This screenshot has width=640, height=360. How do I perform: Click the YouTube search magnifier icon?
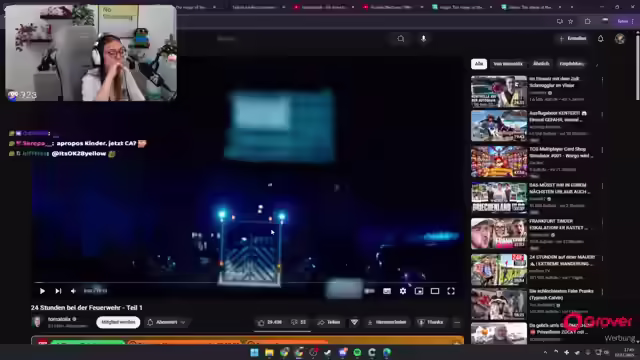(x=401, y=39)
